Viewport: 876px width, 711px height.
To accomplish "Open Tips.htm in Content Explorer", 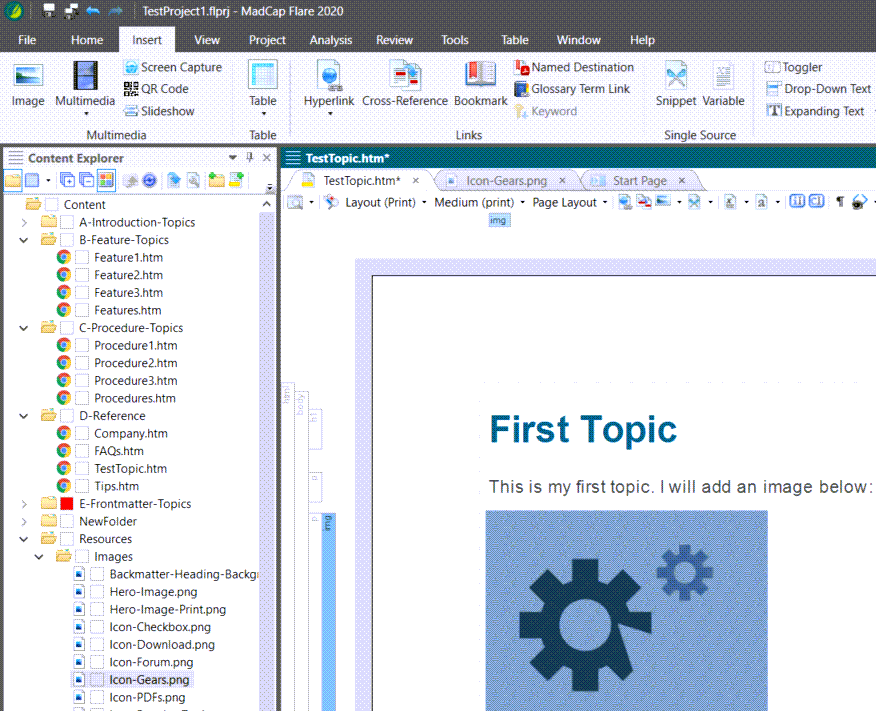I will coord(116,486).
